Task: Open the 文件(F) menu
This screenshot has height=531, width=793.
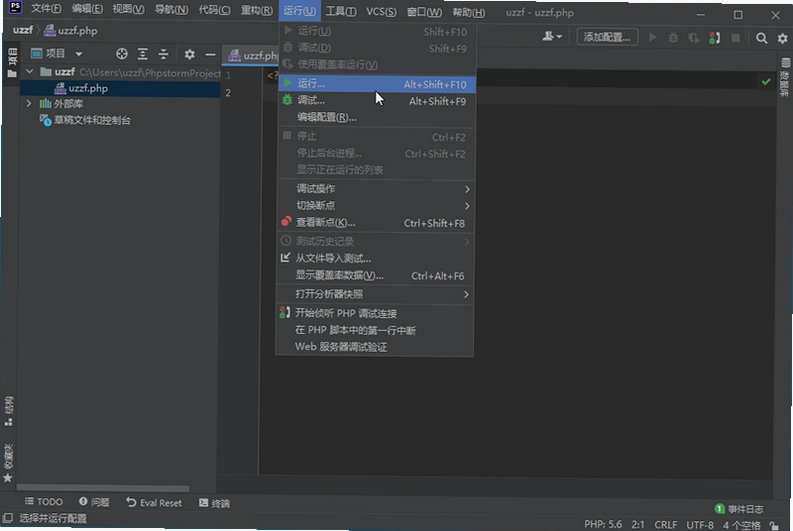Action: [x=46, y=9]
